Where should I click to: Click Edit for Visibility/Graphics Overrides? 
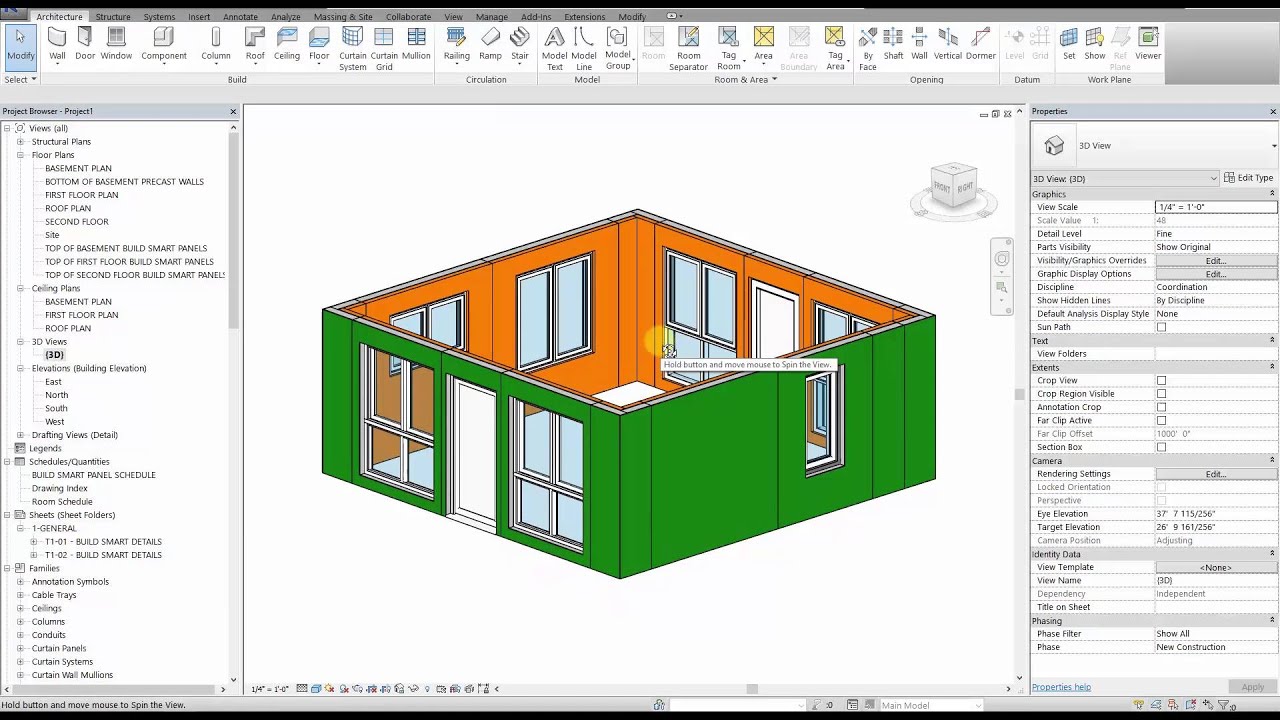tap(1216, 260)
